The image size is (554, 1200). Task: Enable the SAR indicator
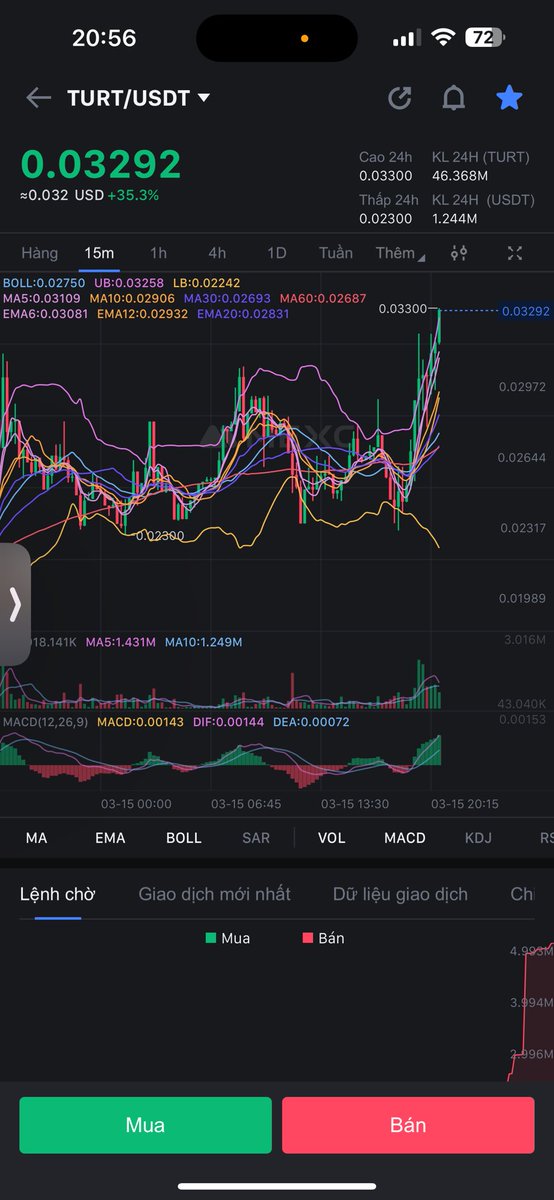tap(256, 838)
